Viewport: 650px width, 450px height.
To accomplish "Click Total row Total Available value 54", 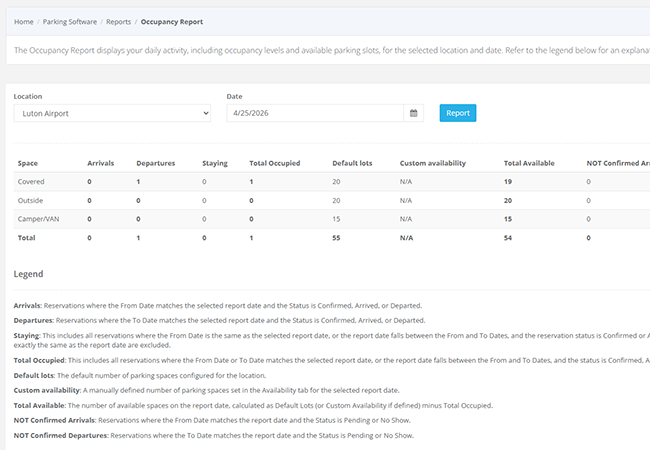I will tap(508, 238).
